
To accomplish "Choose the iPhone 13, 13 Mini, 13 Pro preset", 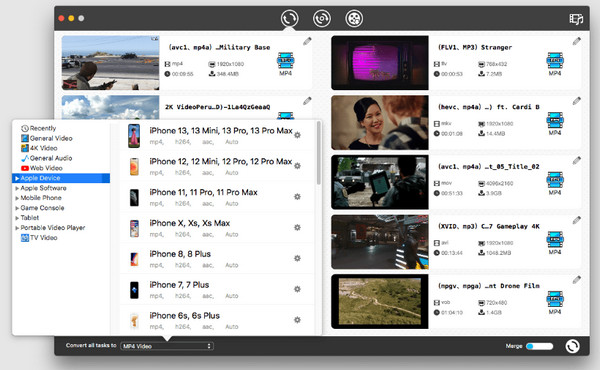I will 217,135.
